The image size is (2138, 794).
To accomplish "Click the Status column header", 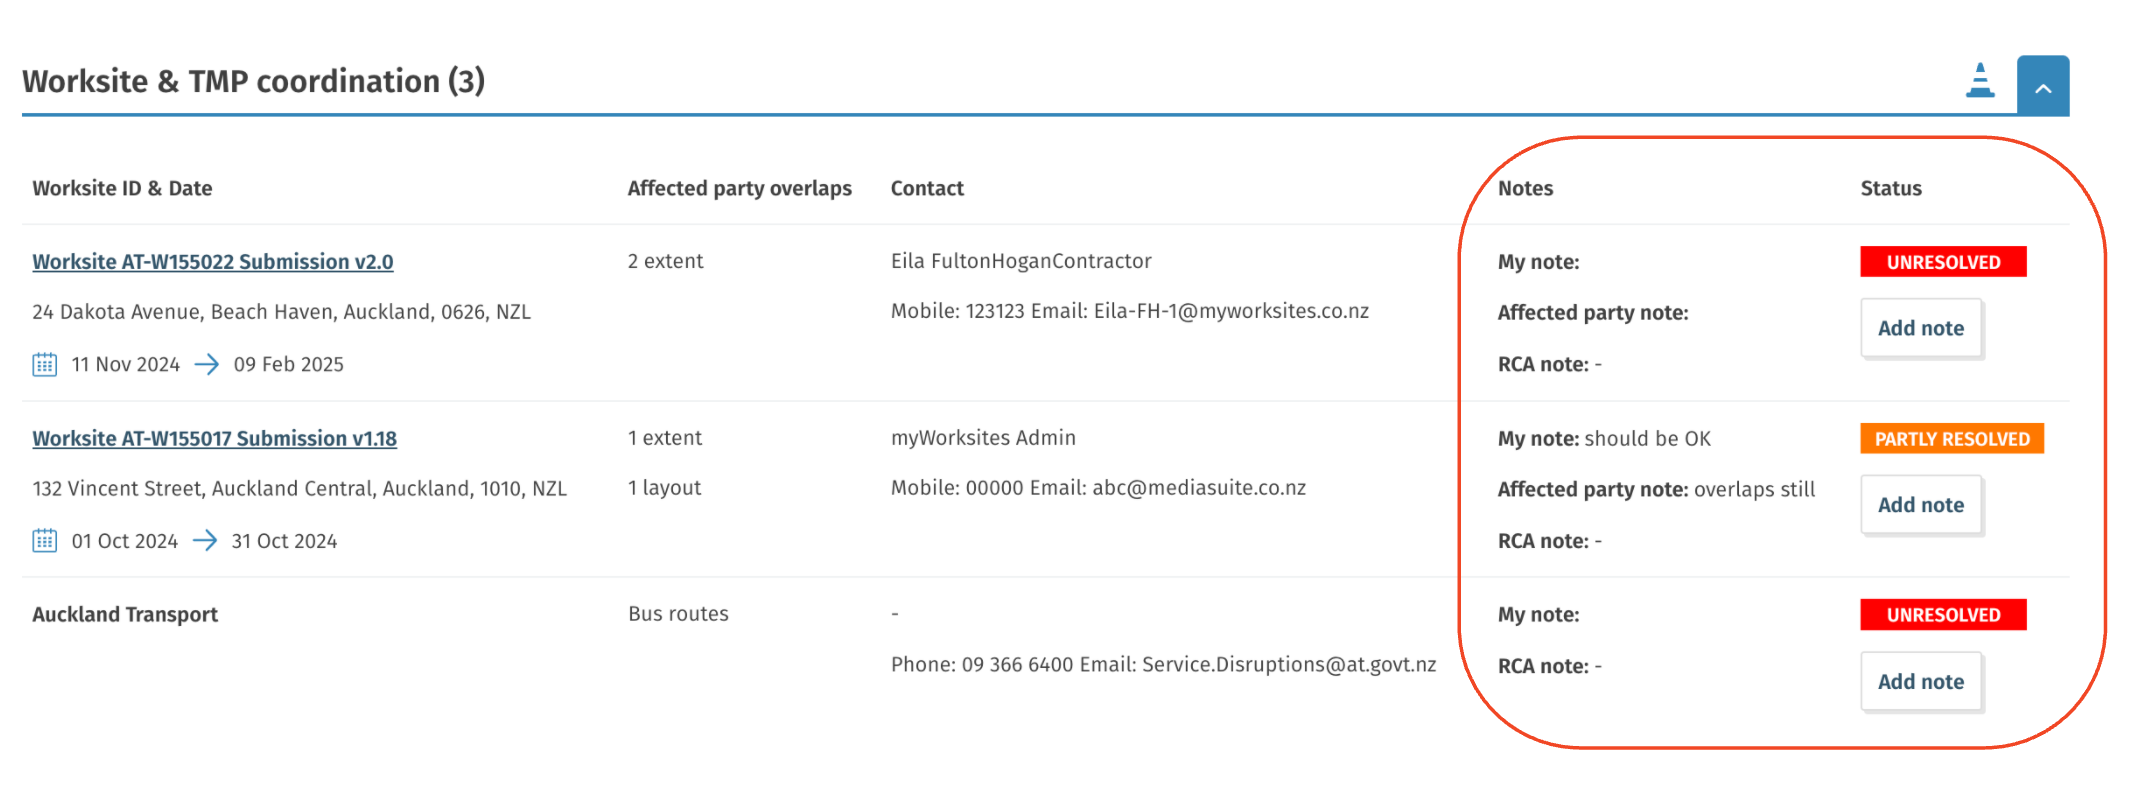I will pyautogui.click(x=1891, y=188).
